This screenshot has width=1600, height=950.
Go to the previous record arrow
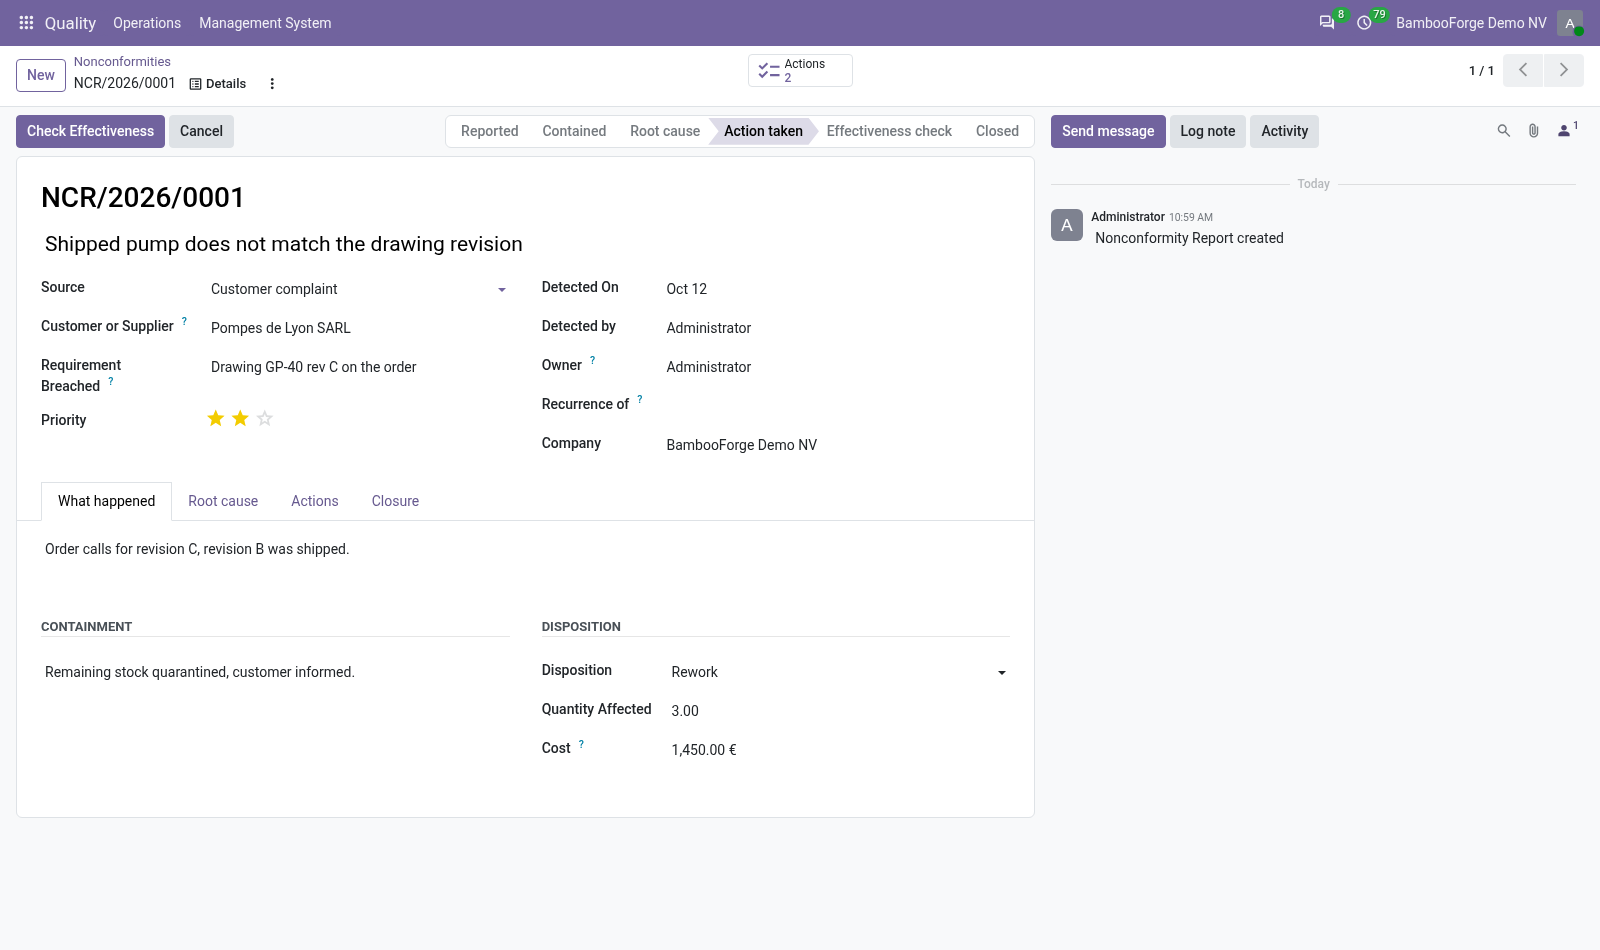click(1523, 70)
